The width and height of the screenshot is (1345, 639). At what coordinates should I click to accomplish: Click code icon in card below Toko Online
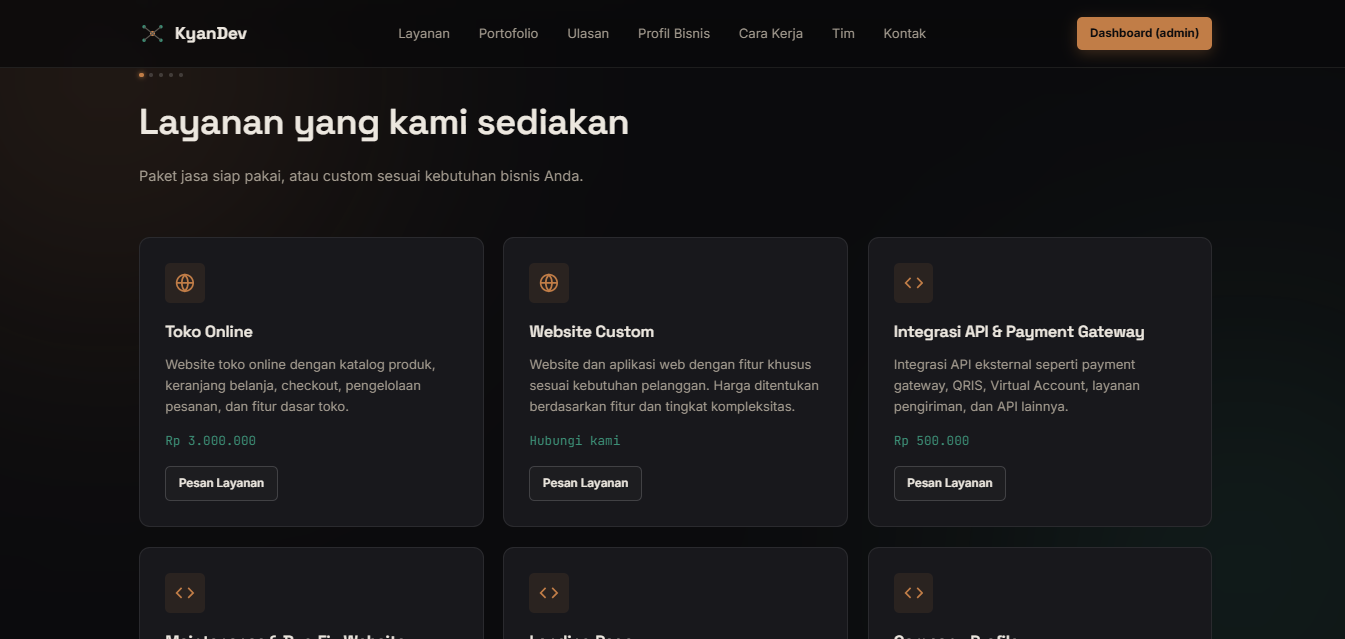tap(185, 593)
